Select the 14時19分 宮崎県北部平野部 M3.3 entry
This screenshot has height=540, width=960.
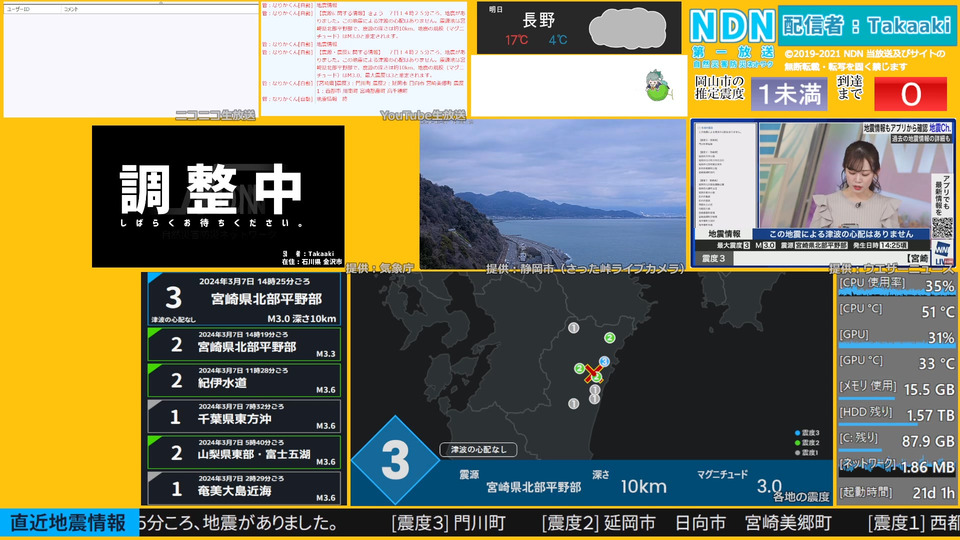(x=244, y=344)
